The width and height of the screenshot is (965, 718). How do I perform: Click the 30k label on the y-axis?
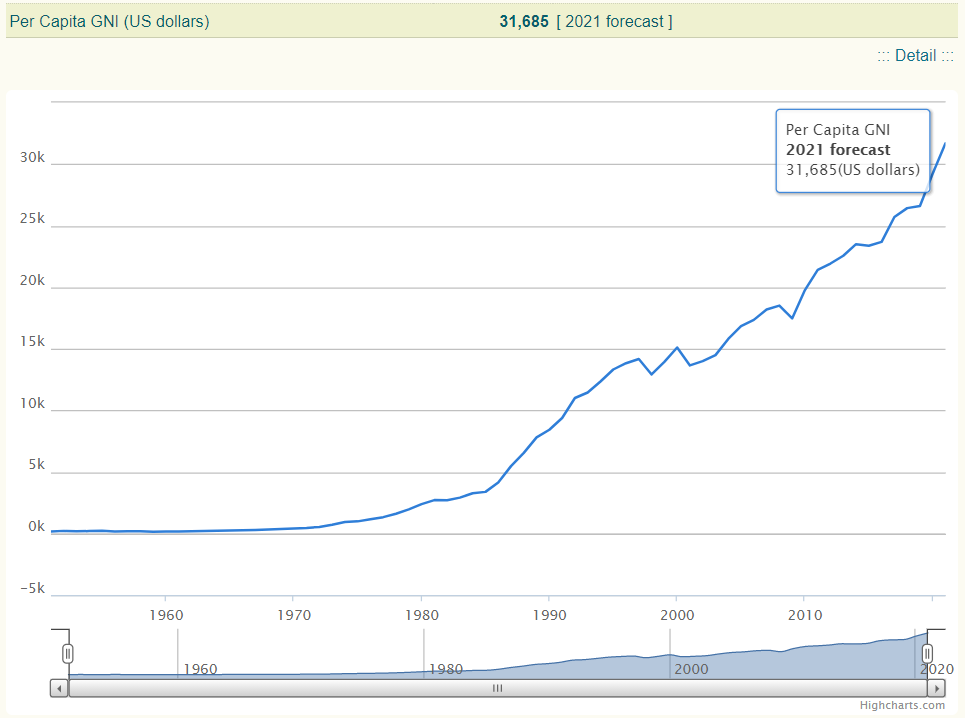coord(33,158)
